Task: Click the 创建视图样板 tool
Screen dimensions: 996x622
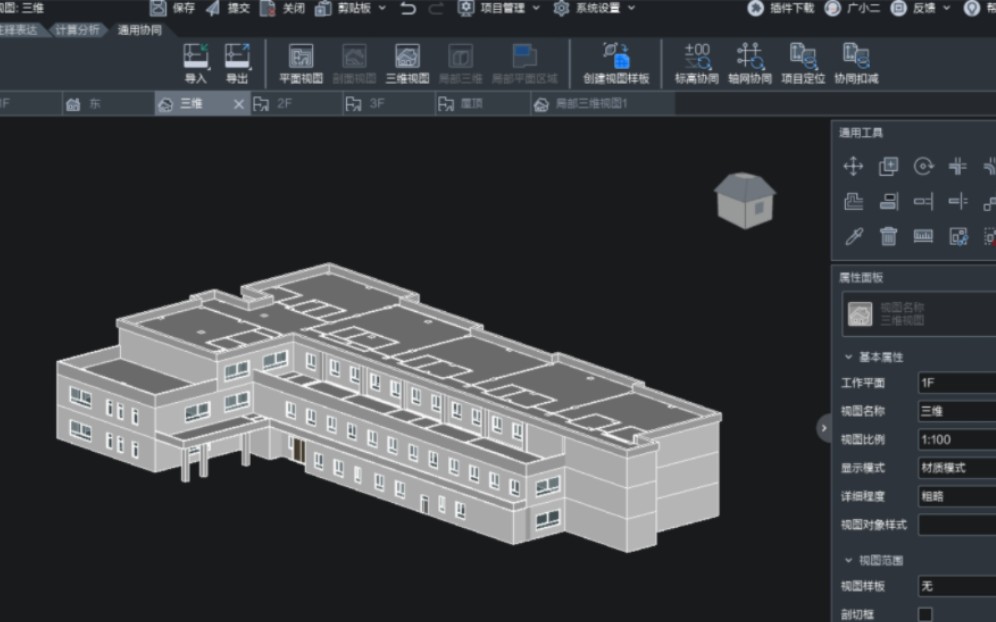Action: 616,64
